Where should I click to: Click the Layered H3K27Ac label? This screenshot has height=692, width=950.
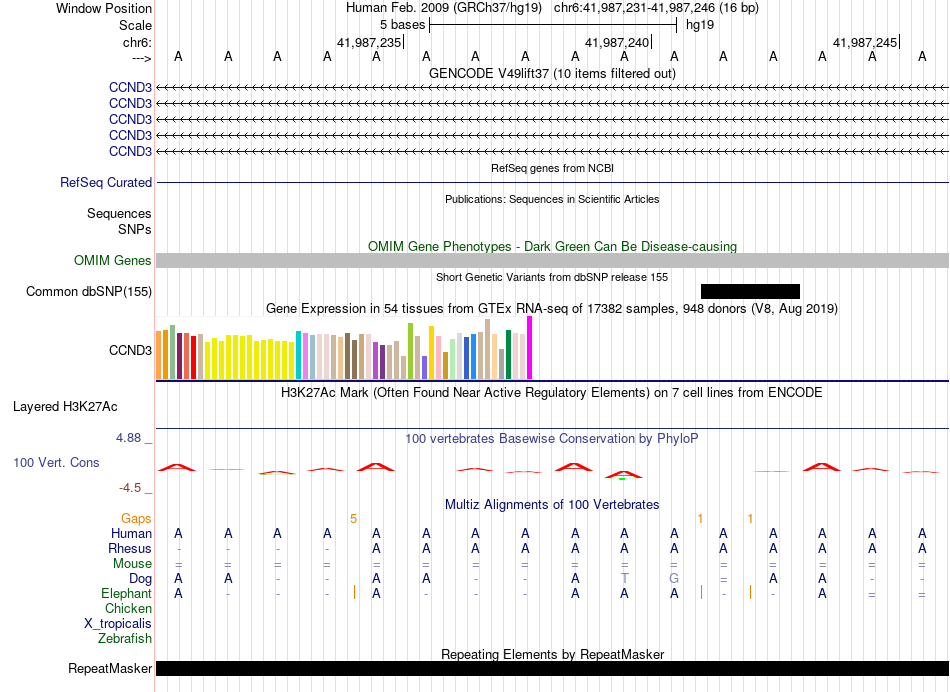click(65, 407)
